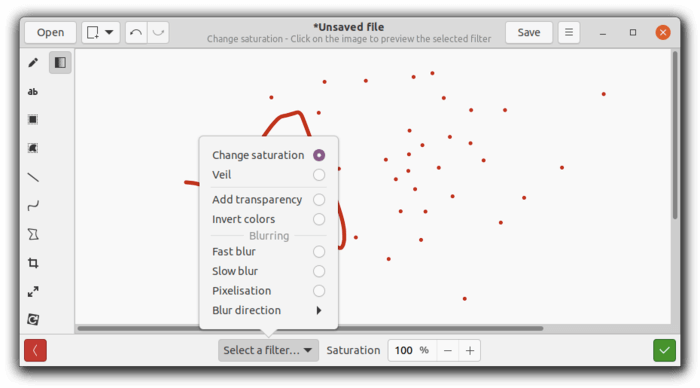Close the window
Image resolution: width=700 pixels, height=388 pixels.
(663, 33)
